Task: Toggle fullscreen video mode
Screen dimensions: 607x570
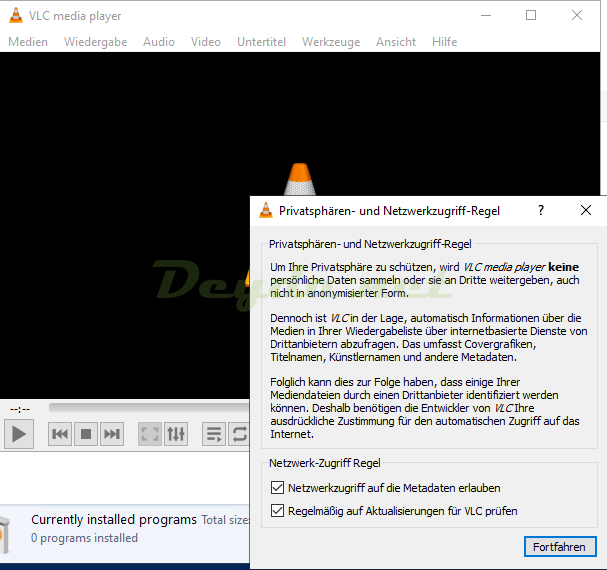Action: 150,434
